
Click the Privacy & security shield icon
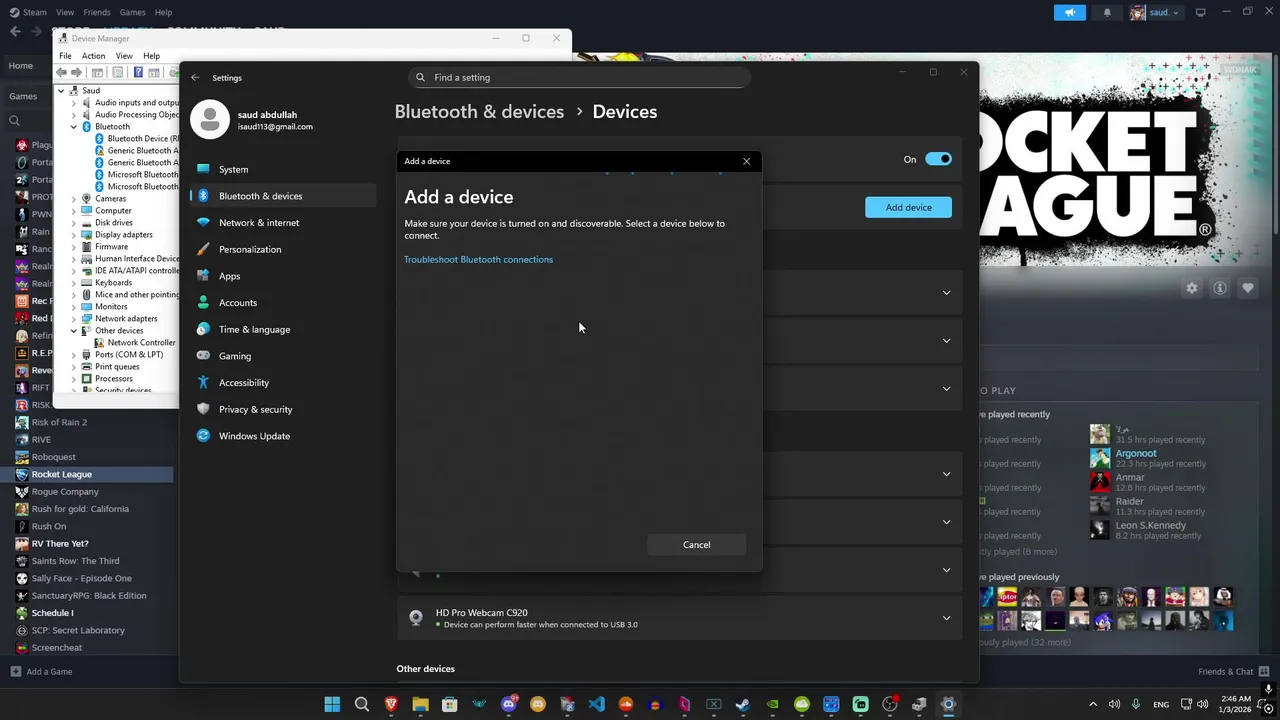click(203, 409)
